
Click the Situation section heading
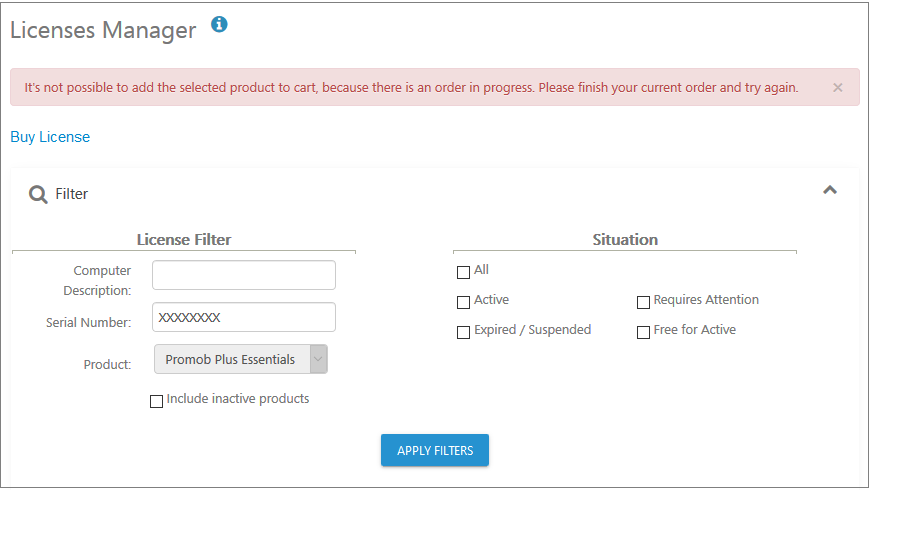coord(625,240)
